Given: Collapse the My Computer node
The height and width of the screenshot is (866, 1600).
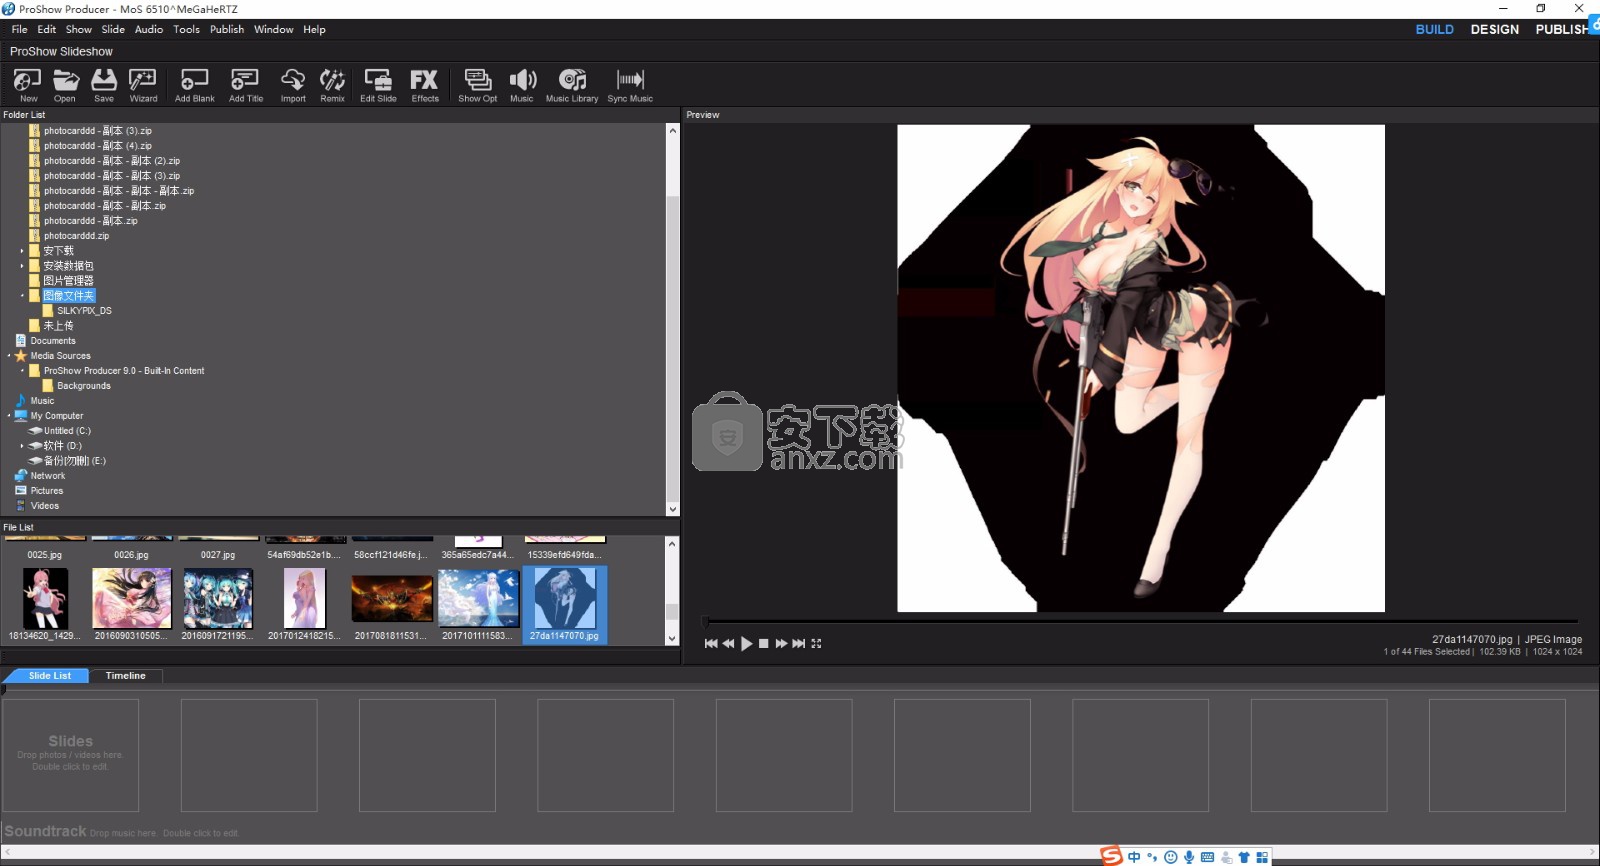Looking at the screenshot, I should coord(9,416).
